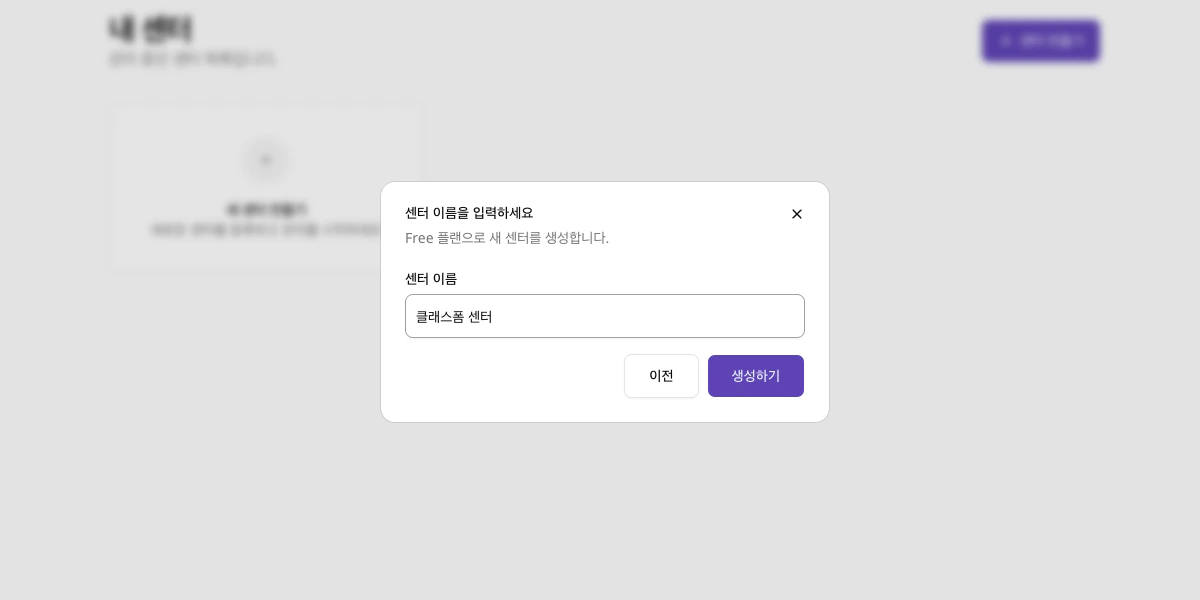
Task: Click the dismiss icon at the dialog's top right
Action: click(797, 214)
